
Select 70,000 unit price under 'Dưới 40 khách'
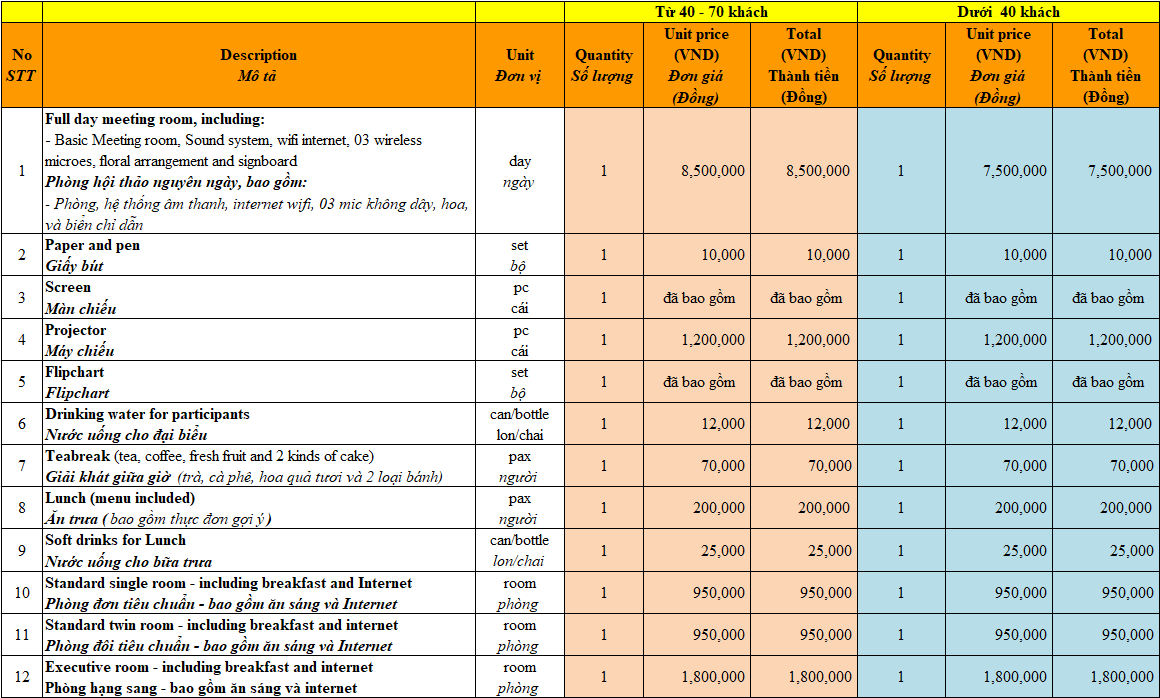pos(999,466)
